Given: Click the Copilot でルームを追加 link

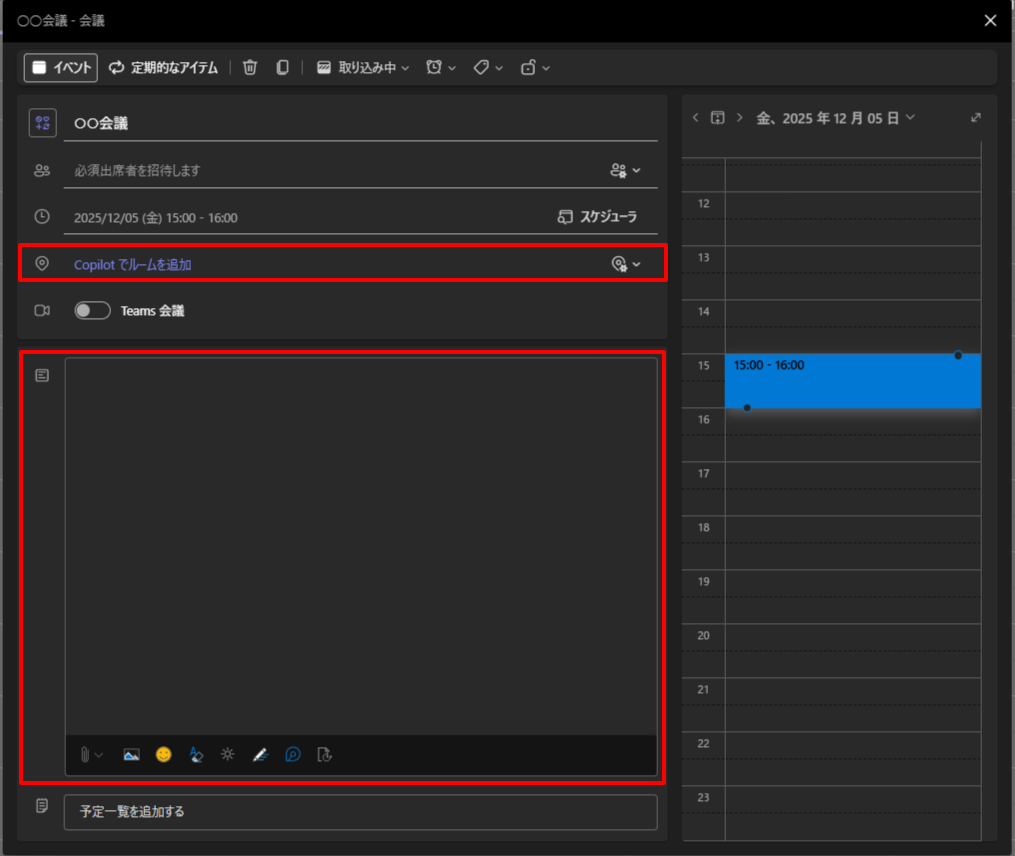Looking at the screenshot, I should 132,265.
